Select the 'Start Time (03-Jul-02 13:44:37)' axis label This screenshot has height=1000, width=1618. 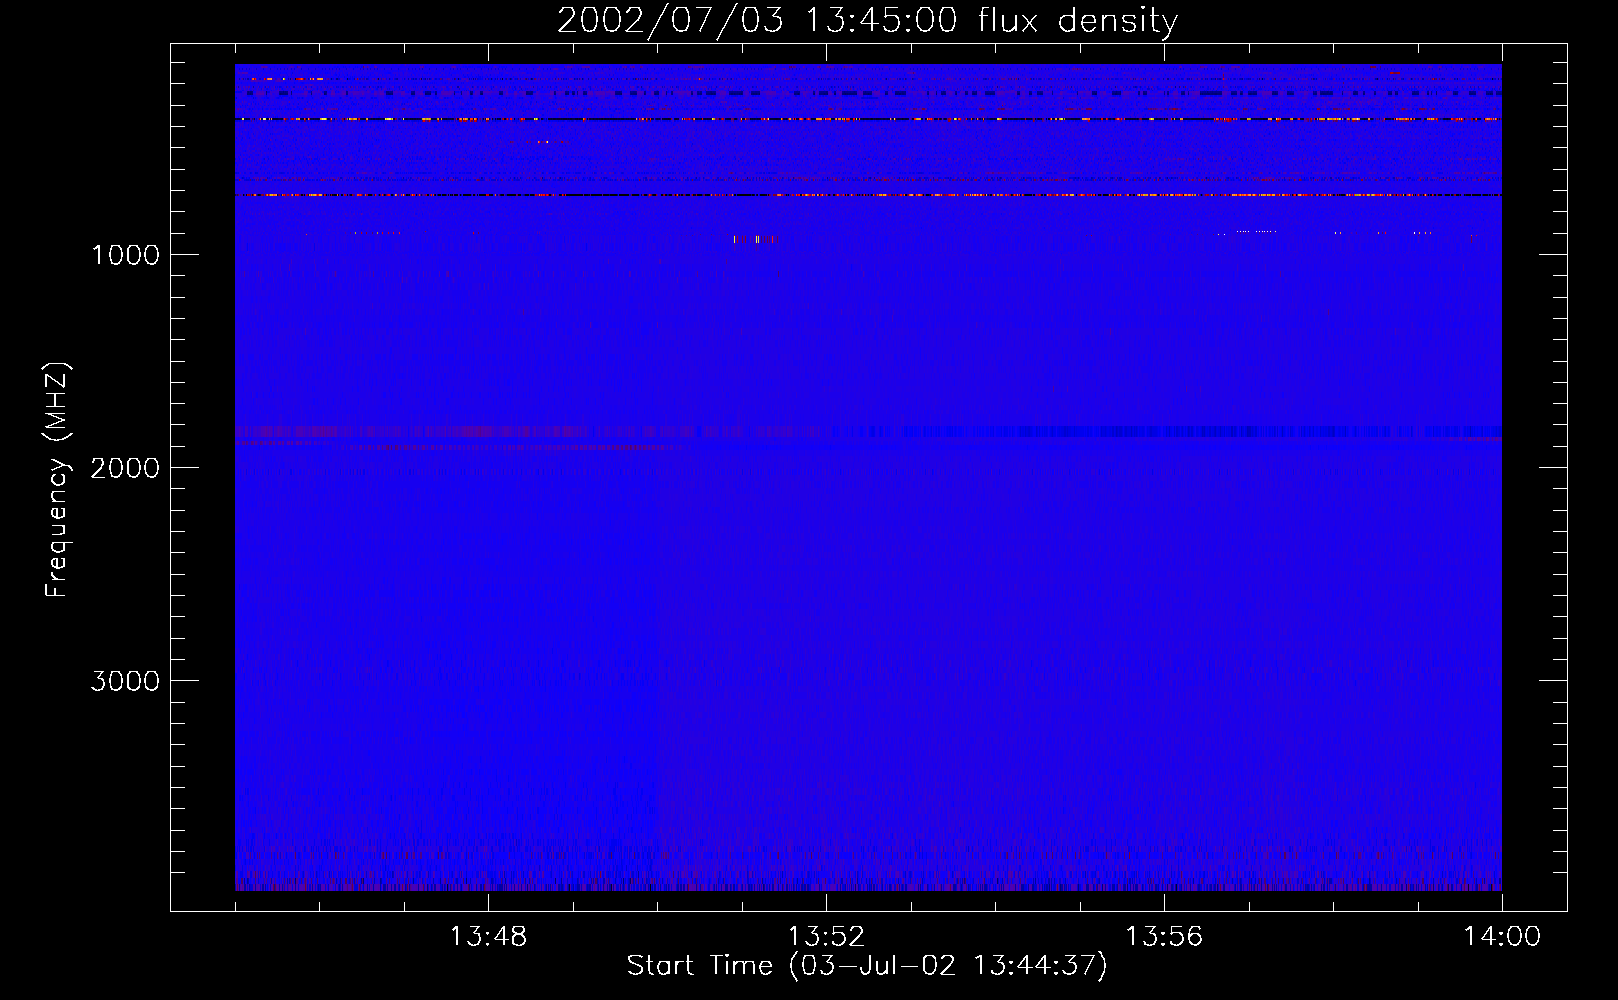(x=867, y=966)
